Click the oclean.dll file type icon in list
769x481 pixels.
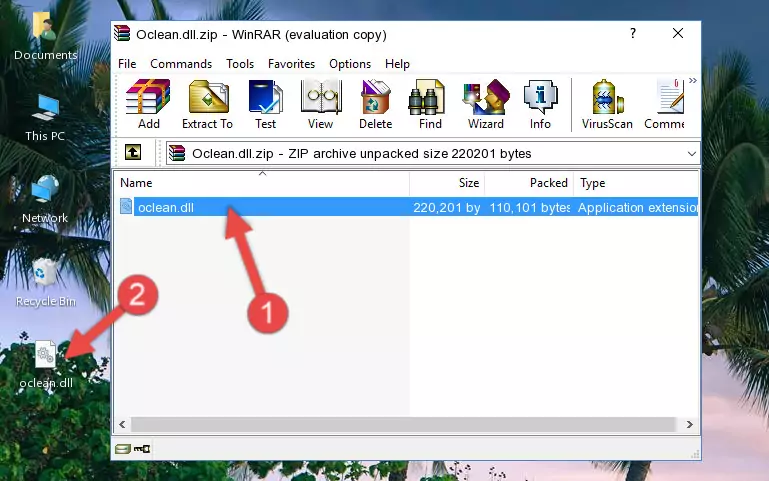click(x=126, y=206)
